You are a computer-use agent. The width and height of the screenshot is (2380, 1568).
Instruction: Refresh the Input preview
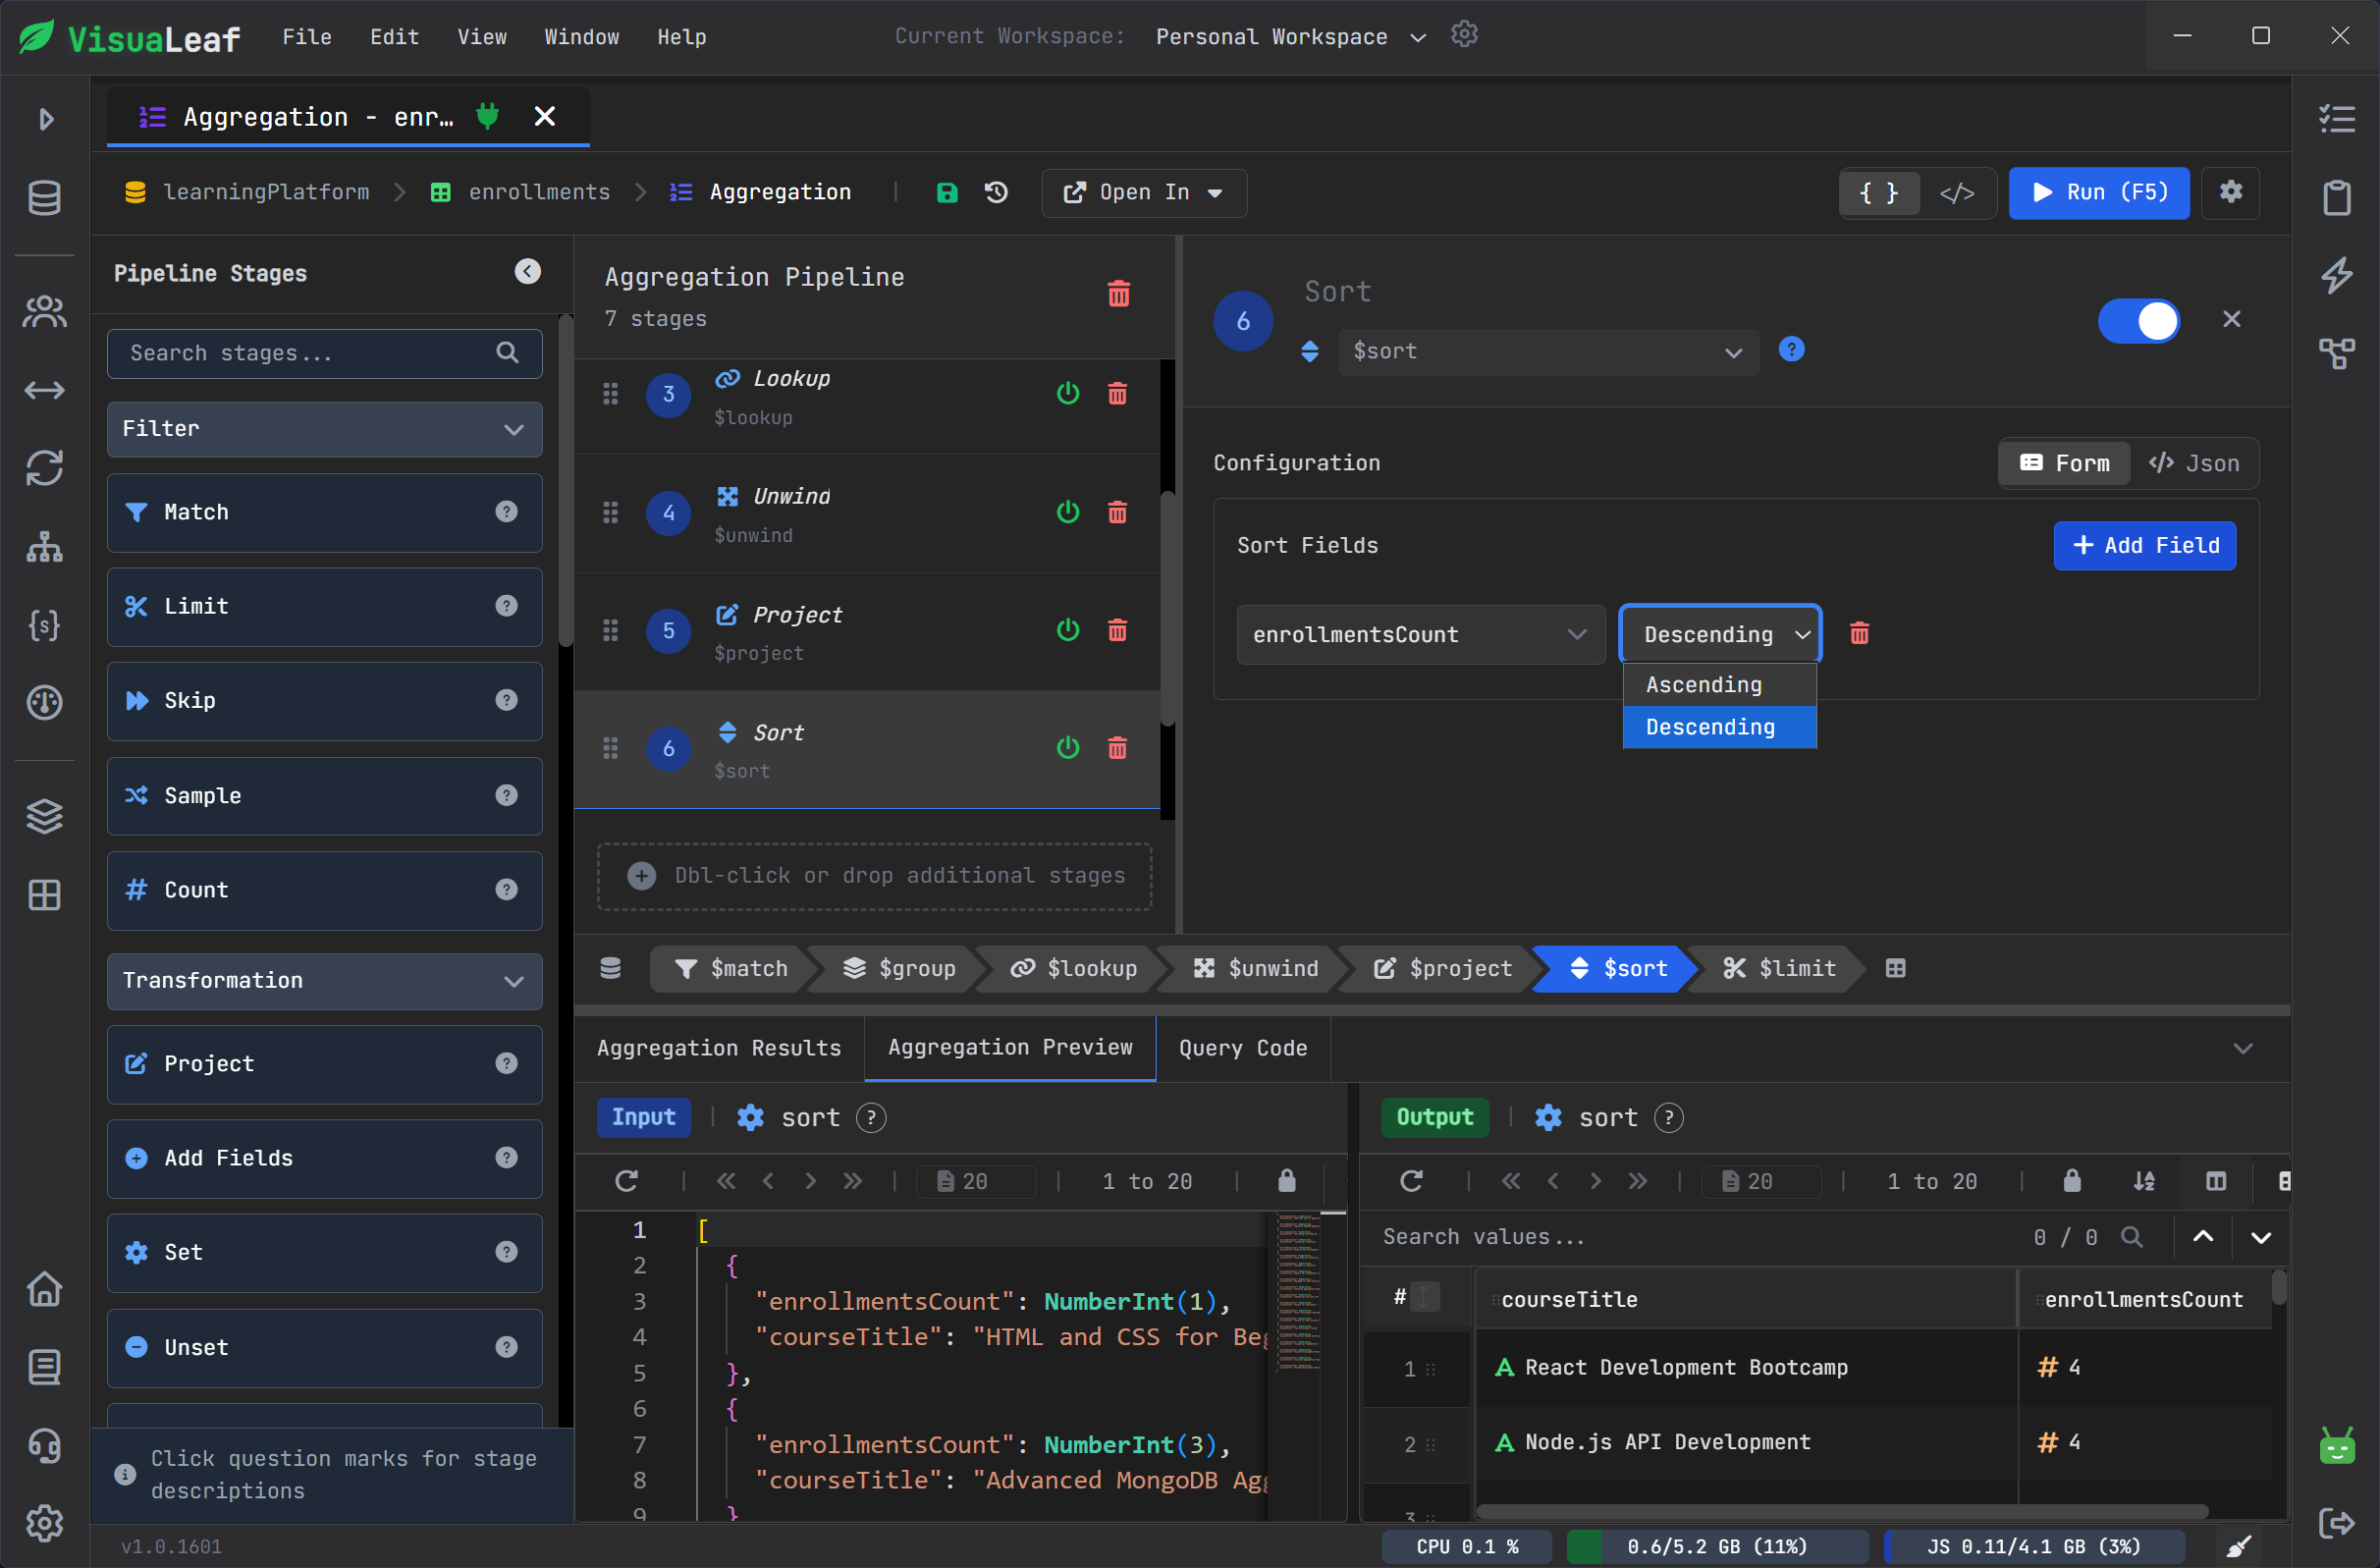[627, 1181]
